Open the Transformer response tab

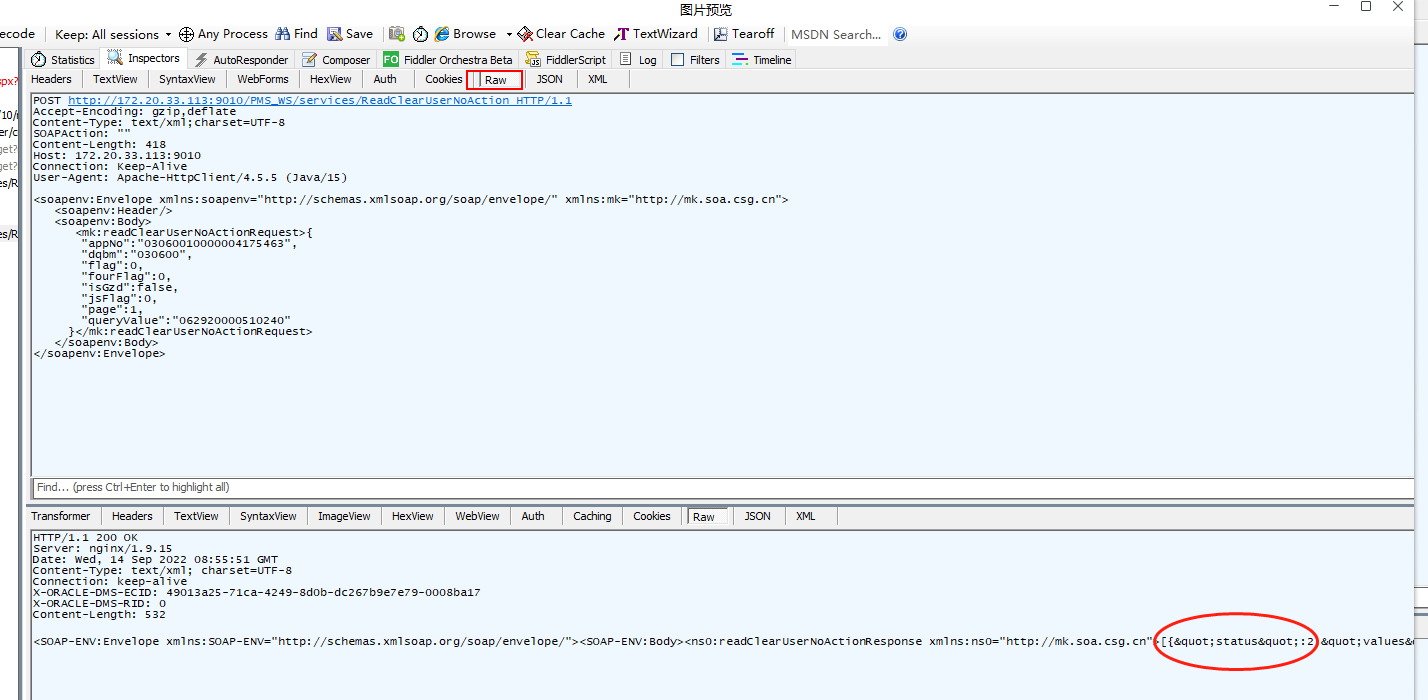[x=60, y=516]
